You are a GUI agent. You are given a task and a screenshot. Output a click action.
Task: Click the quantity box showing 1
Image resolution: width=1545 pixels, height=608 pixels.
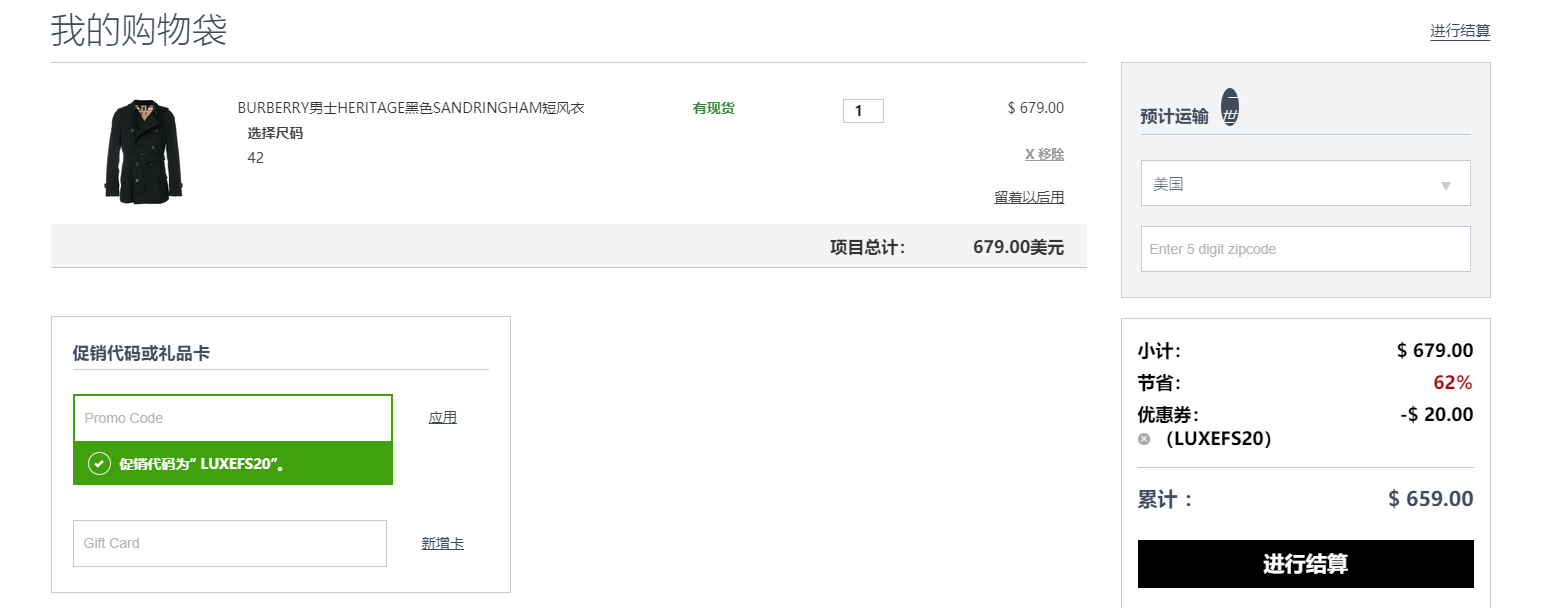pos(863,111)
